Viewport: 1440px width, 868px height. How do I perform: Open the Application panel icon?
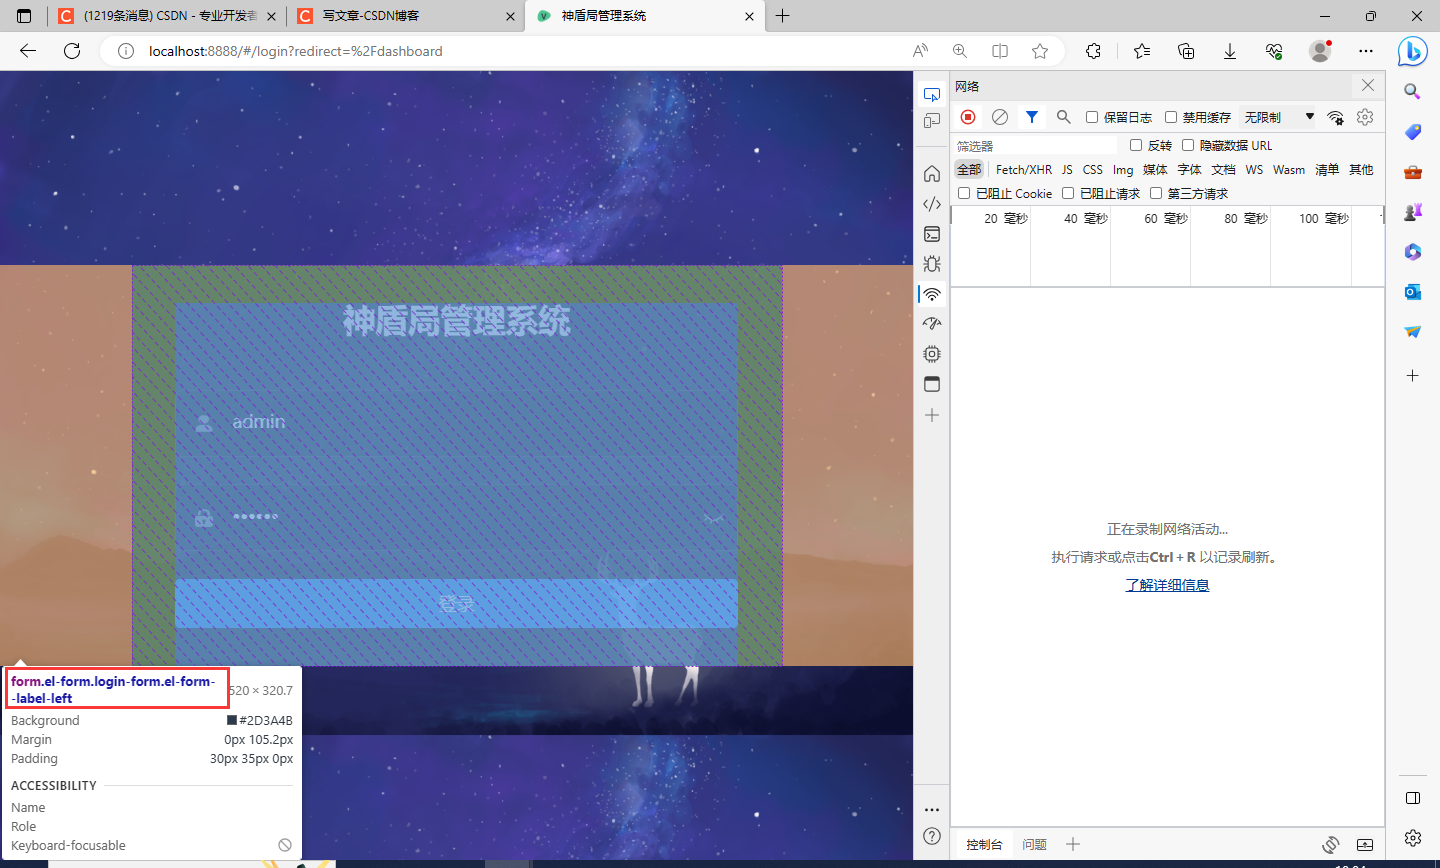932,384
